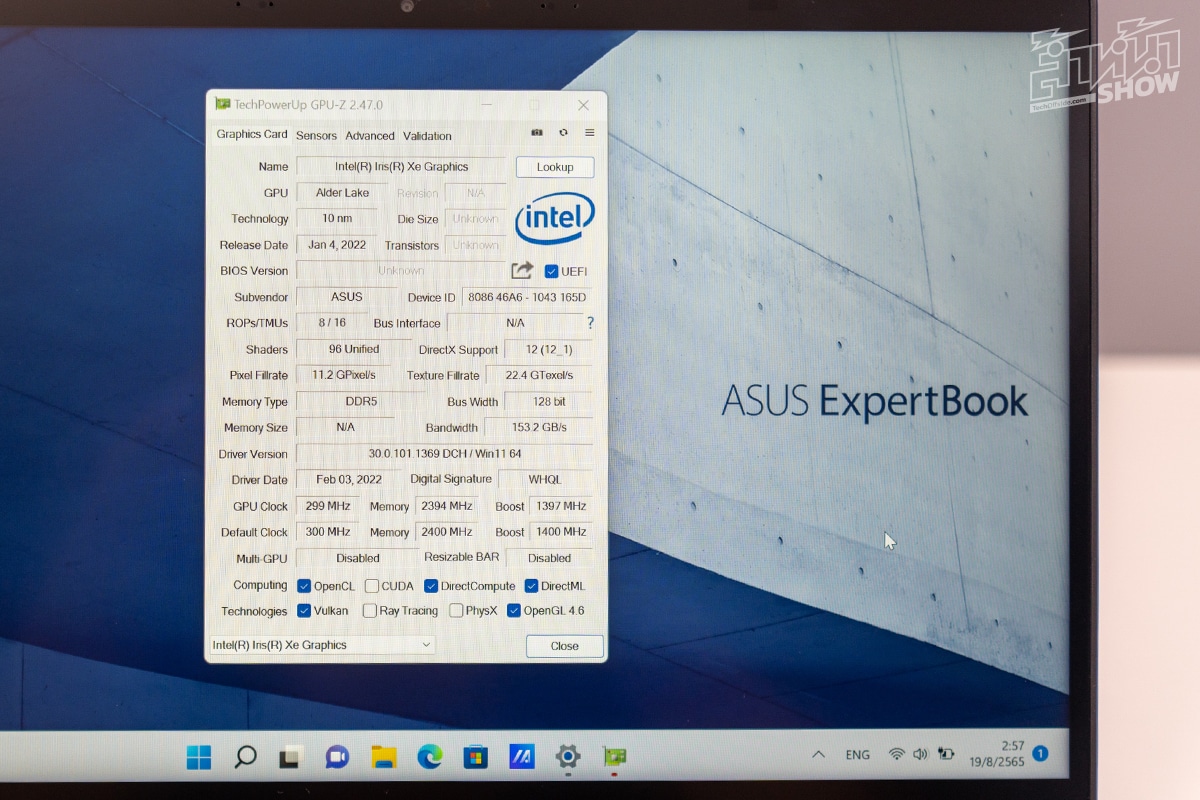
Task: Toggle the Vulkan checkbox
Action: (x=305, y=611)
